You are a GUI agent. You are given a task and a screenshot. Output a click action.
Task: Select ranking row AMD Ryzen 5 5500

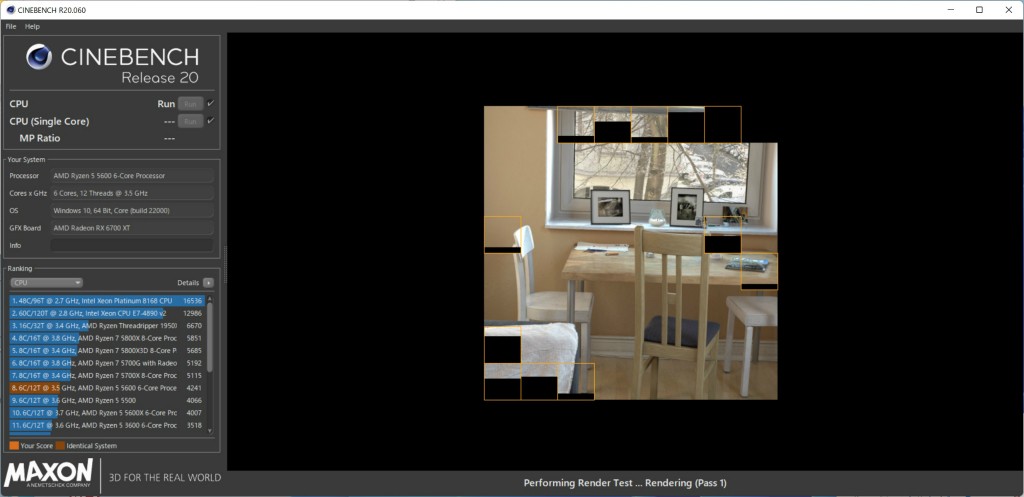[x=107, y=400]
